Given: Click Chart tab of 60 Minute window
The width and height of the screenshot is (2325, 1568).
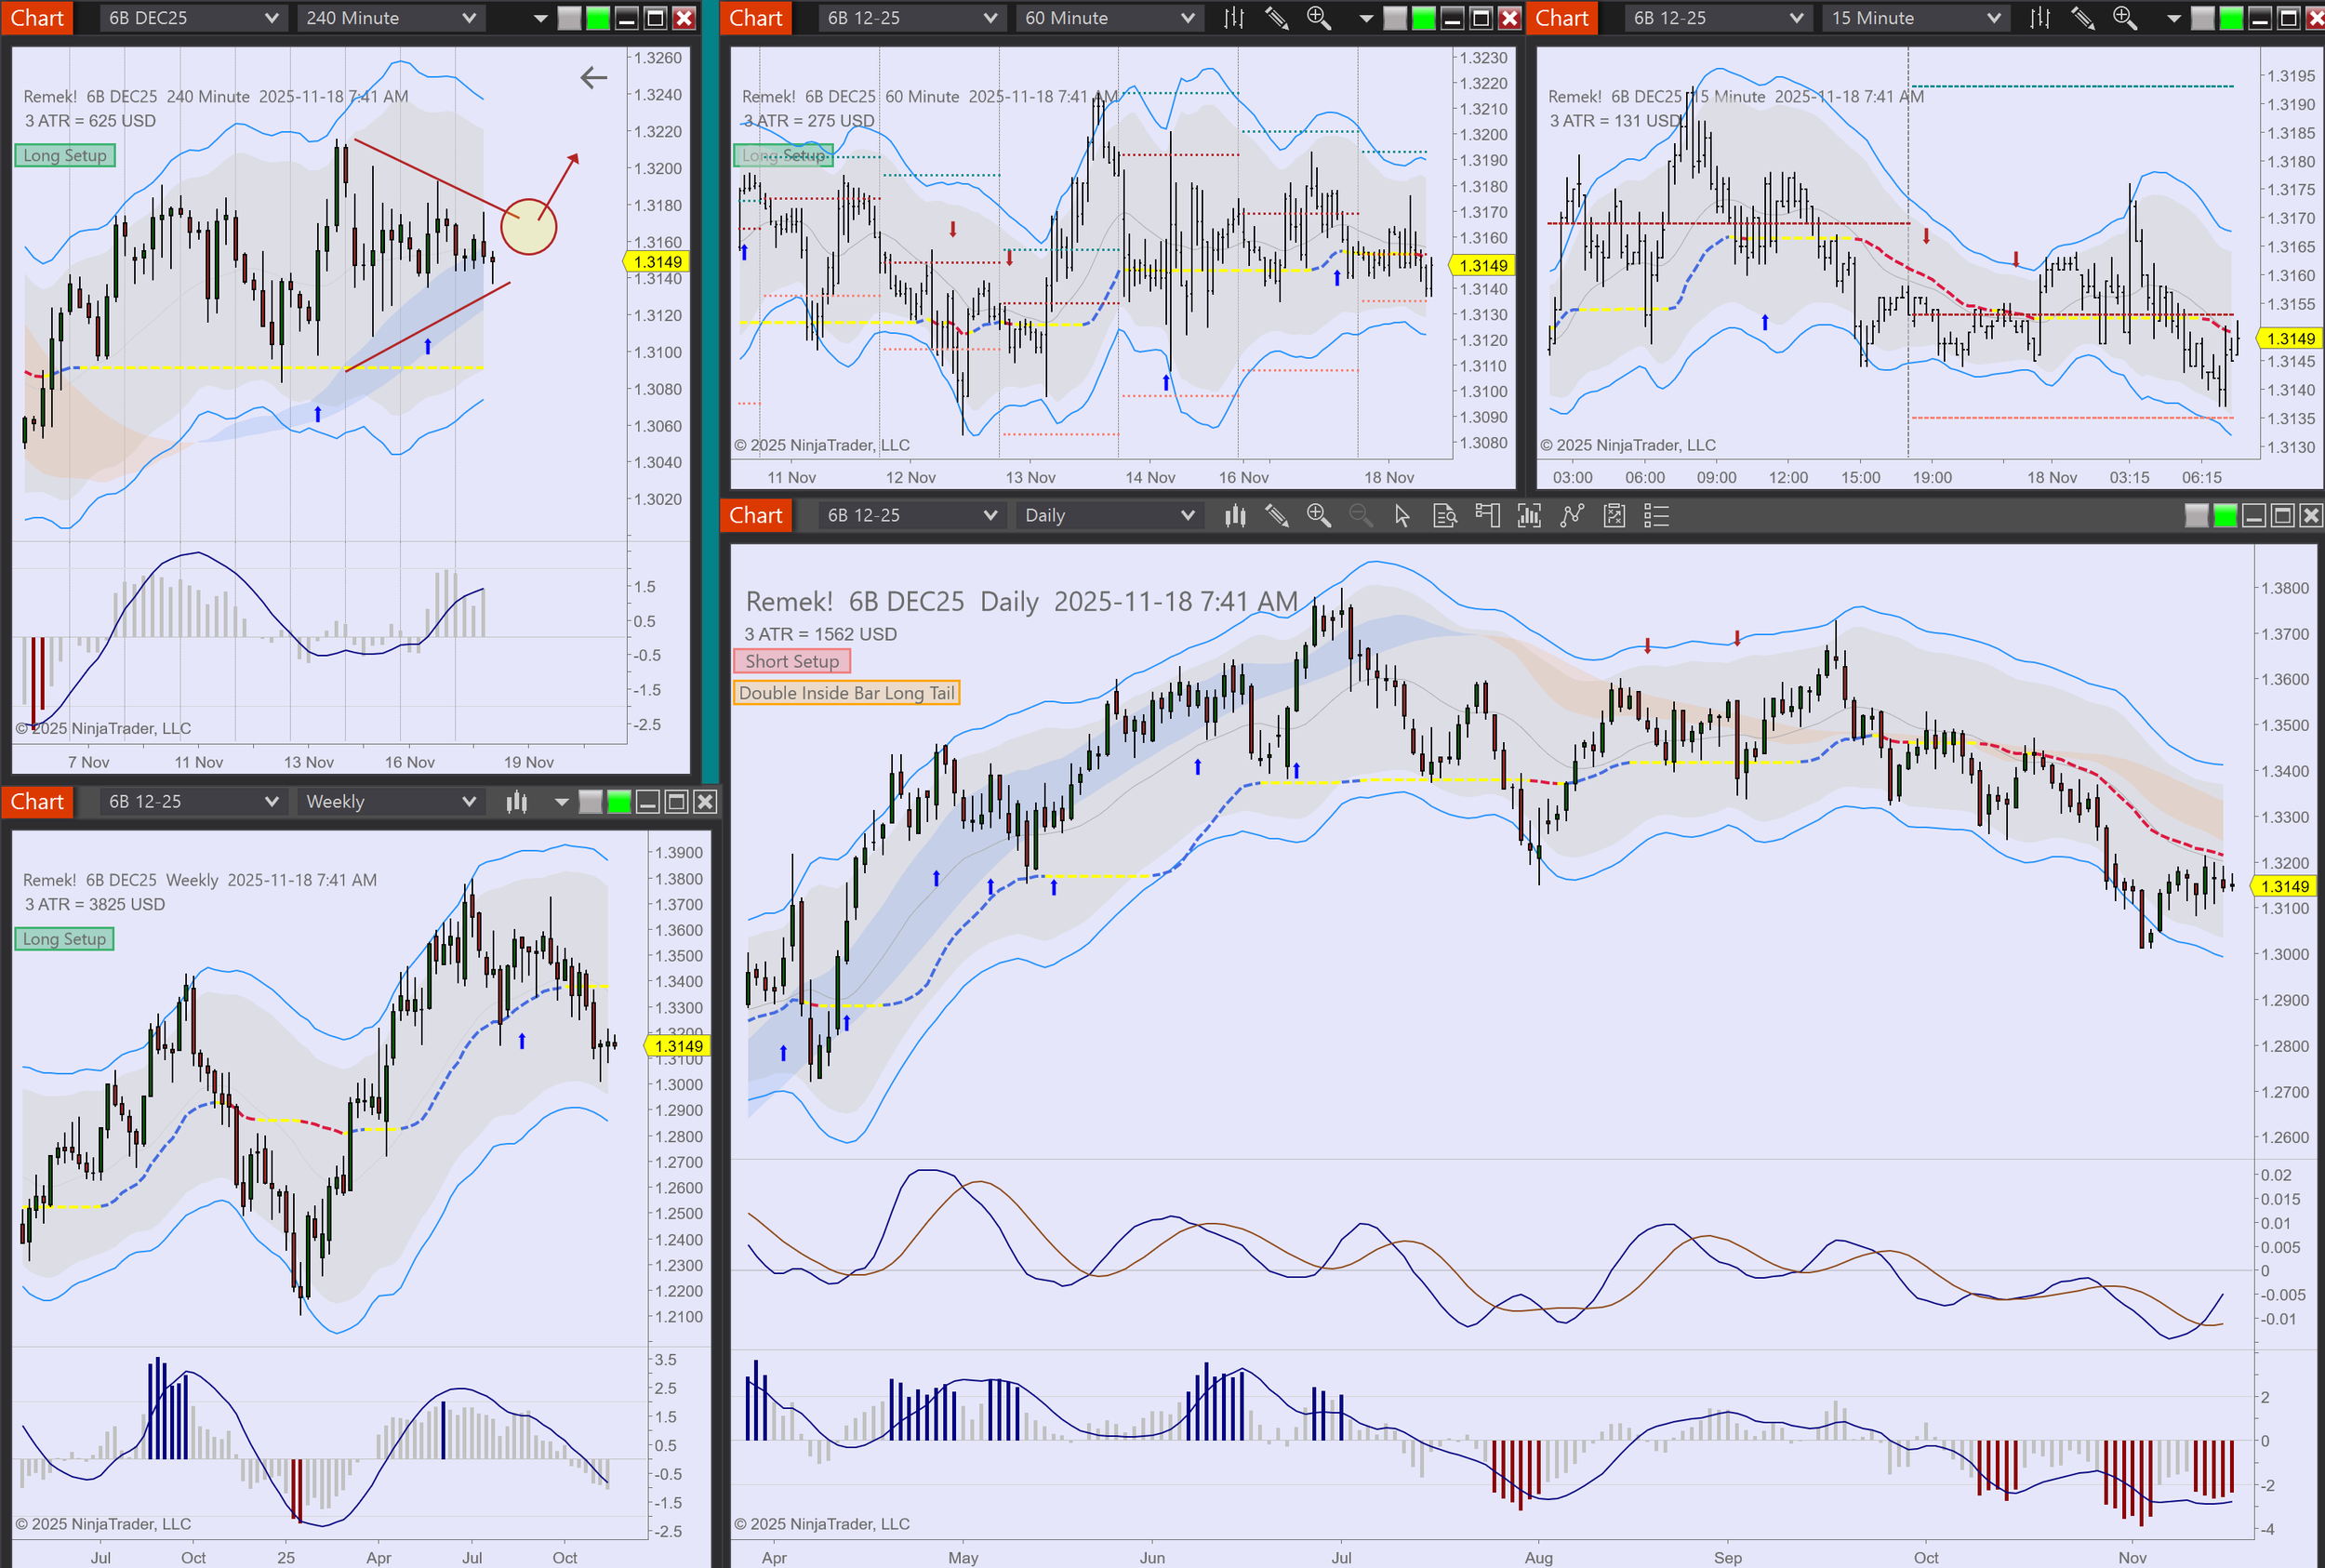Looking at the screenshot, I should 755,18.
